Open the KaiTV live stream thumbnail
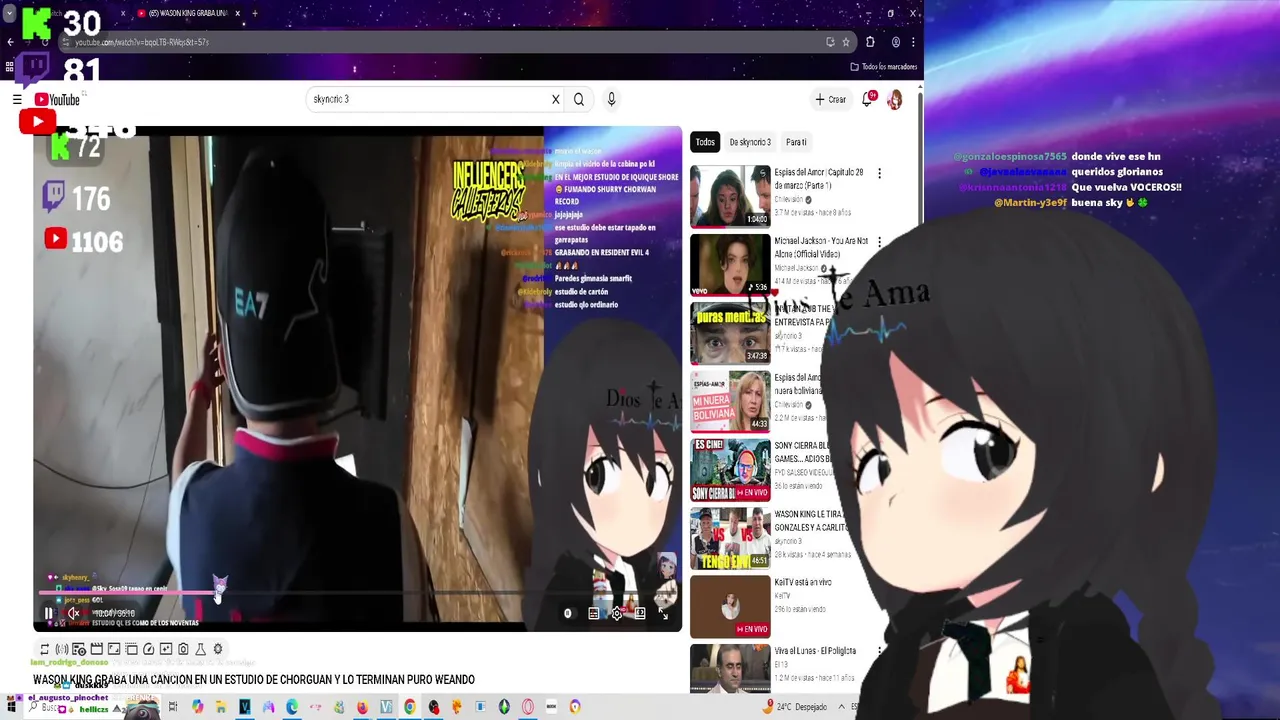 (x=730, y=607)
